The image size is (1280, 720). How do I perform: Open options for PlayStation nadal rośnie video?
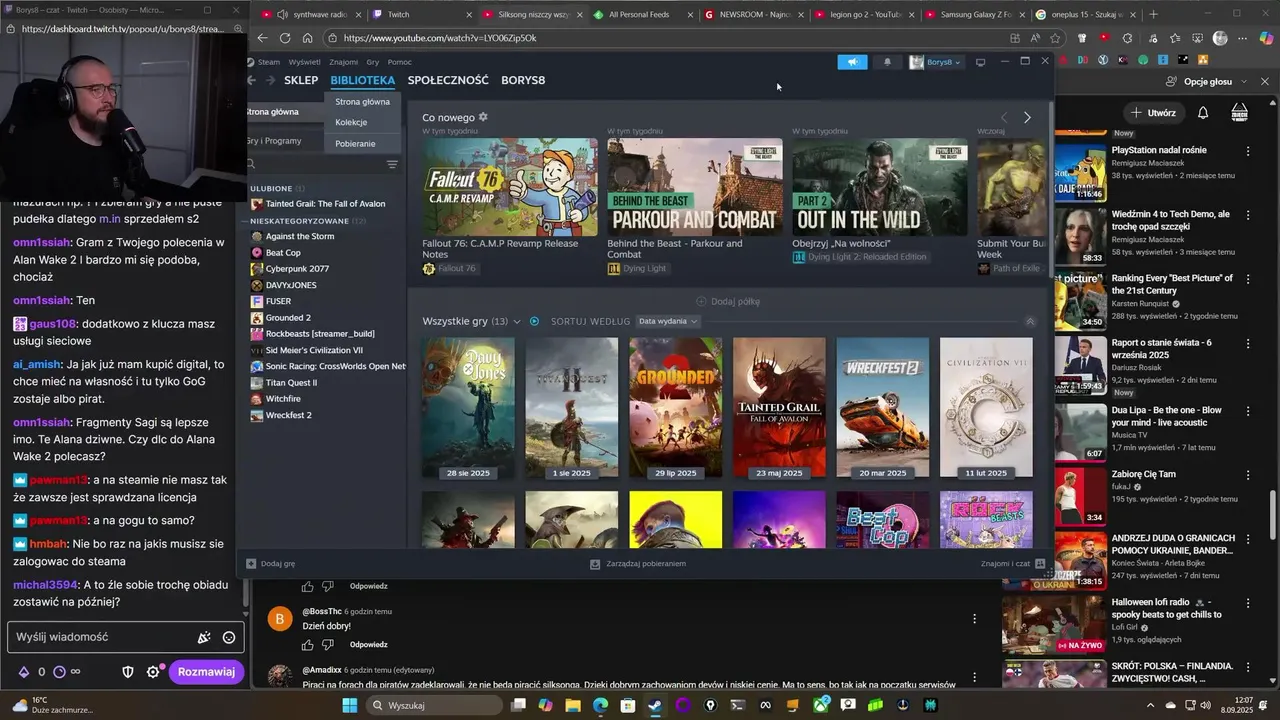pyautogui.click(x=1248, y=151)
